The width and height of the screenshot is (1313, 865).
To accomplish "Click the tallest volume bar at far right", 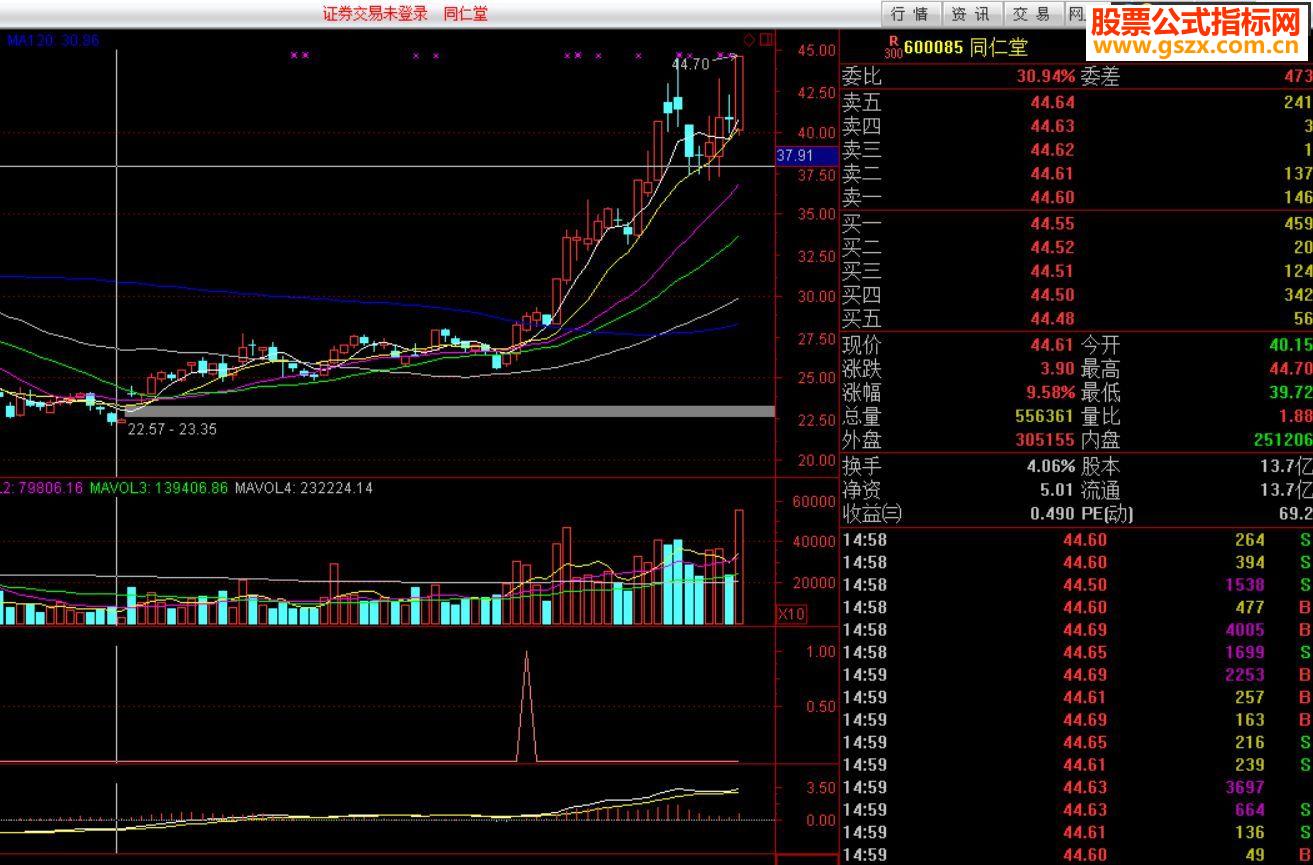I will tap(739, 567).
